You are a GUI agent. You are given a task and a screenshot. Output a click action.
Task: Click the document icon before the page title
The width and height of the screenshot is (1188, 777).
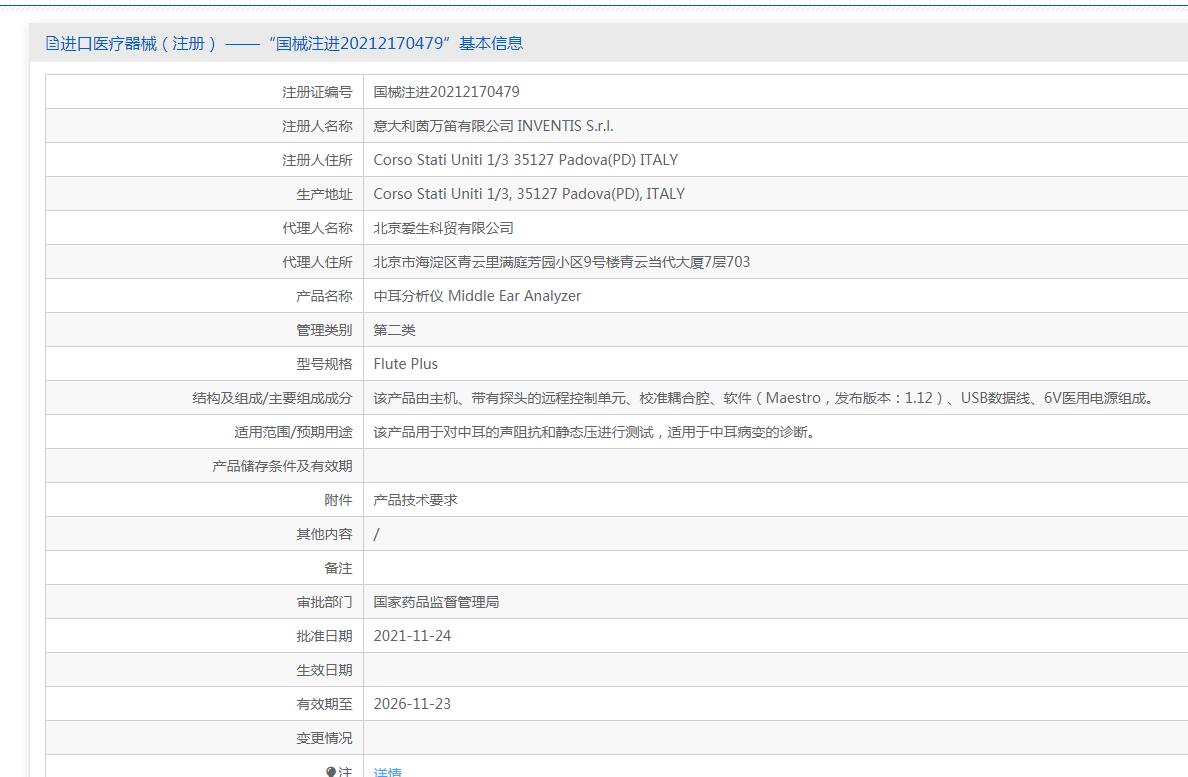[52, 43]
